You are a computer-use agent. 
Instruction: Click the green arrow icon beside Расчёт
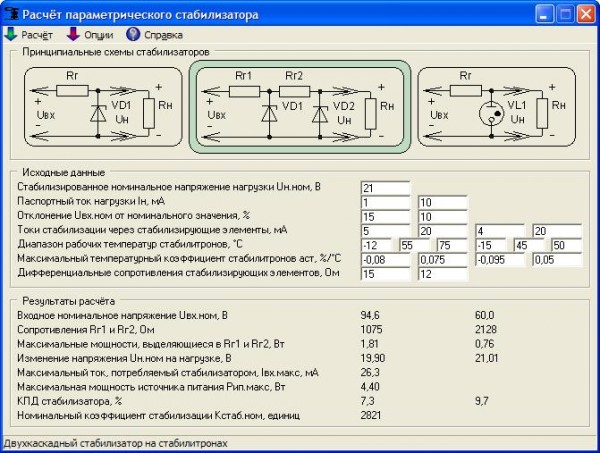(11, 33)
